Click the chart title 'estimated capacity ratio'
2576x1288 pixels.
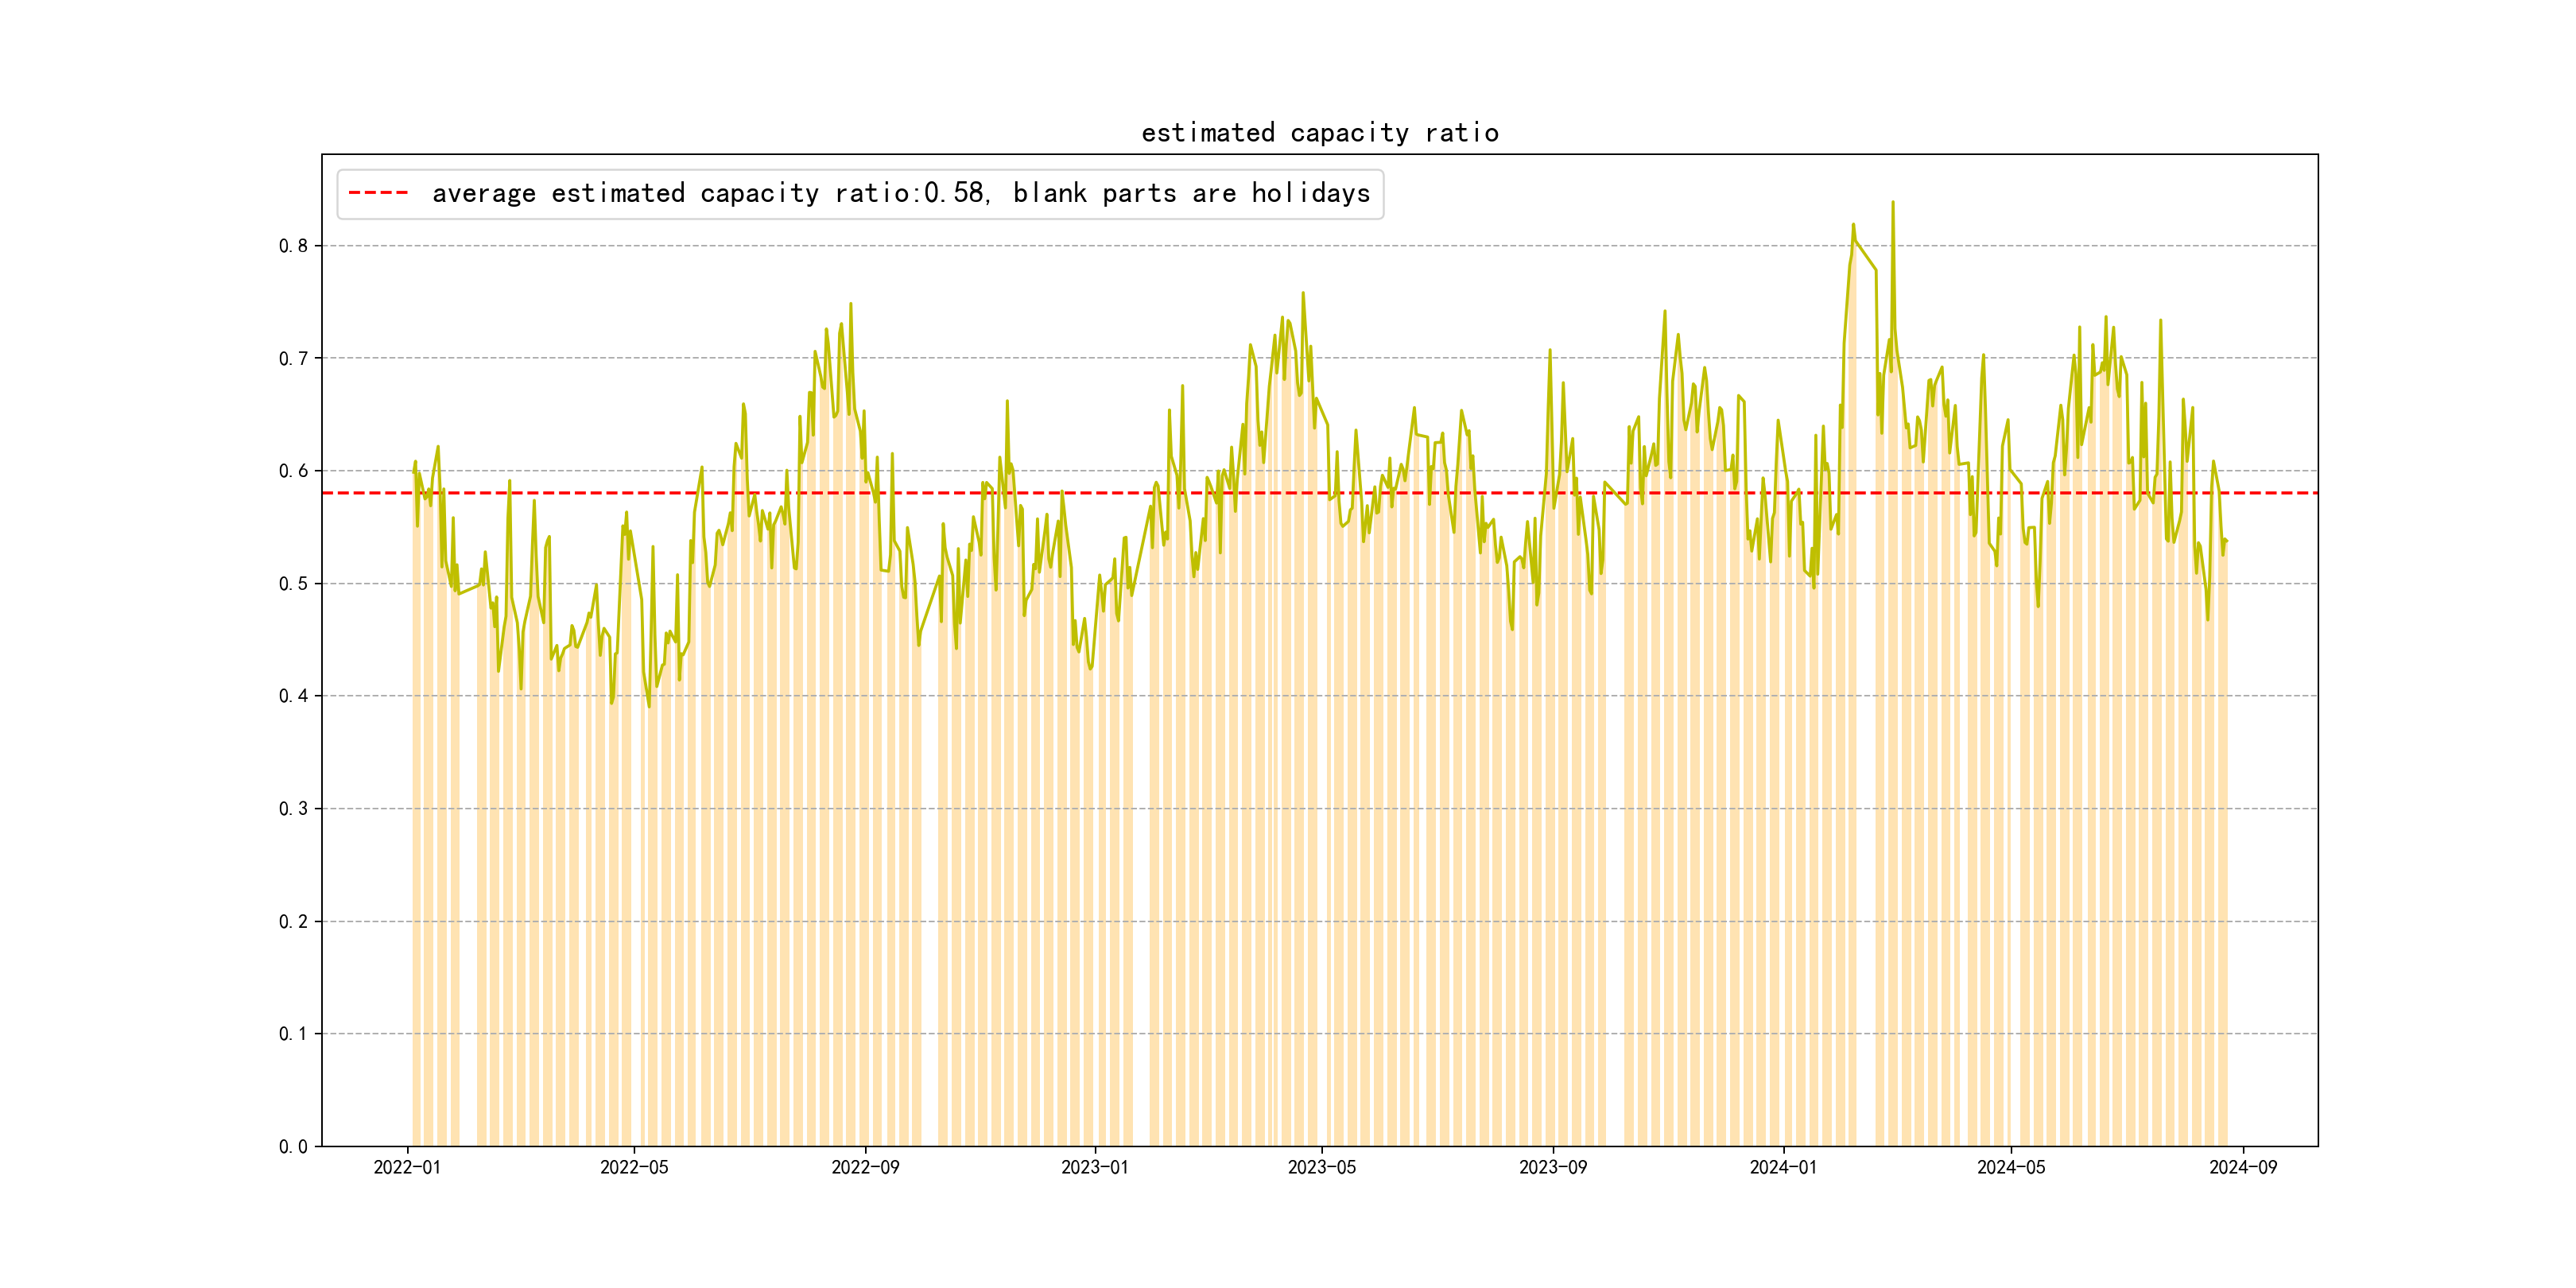coord(1319,133)
